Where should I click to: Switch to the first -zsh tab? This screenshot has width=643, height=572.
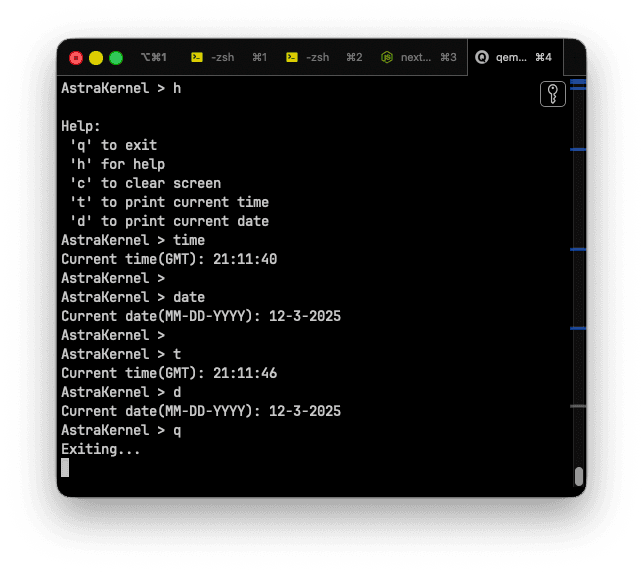(x=222, y=57)
